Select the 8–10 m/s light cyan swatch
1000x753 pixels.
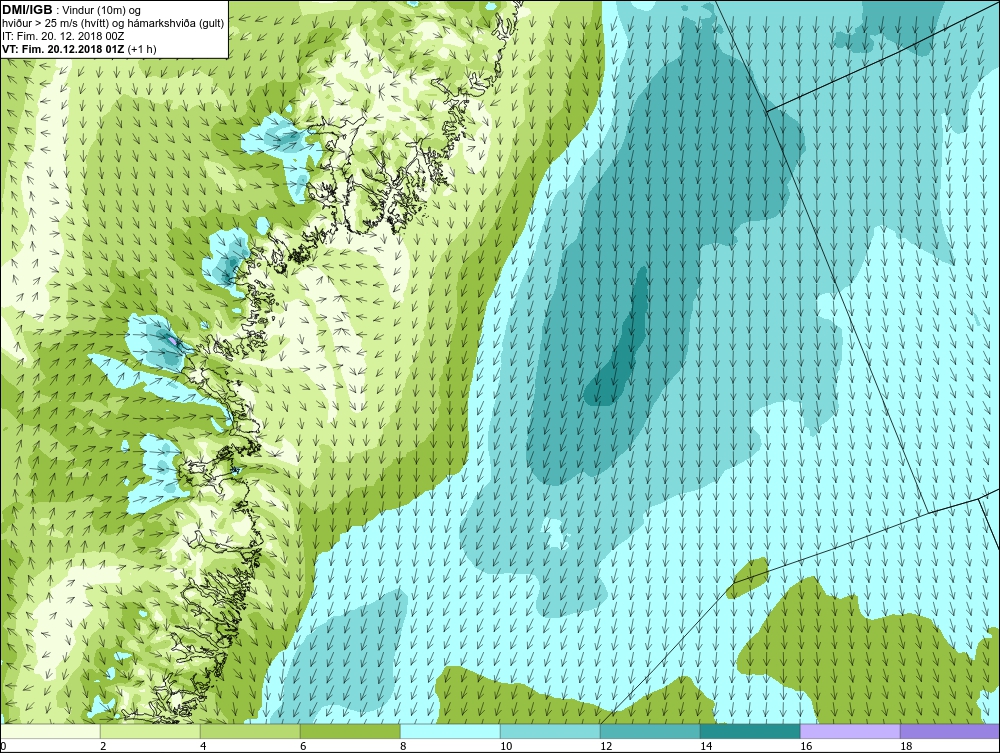(x=450, y=731)
